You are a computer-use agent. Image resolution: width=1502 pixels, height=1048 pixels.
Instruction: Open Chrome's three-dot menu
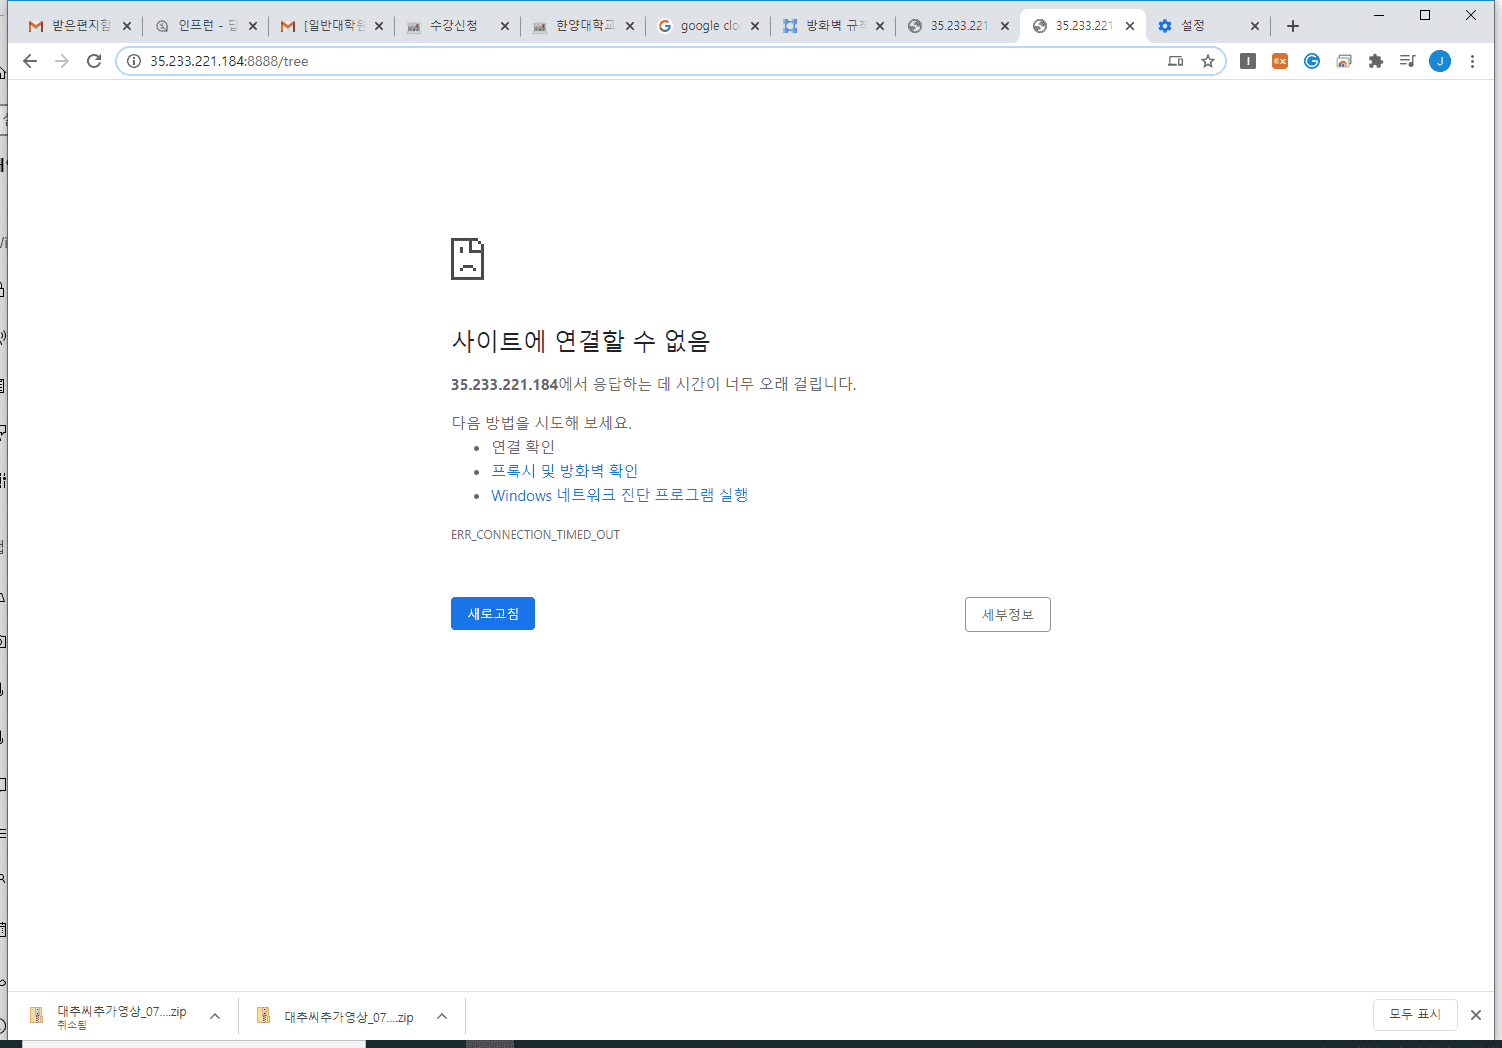(x=1472, y=61)
